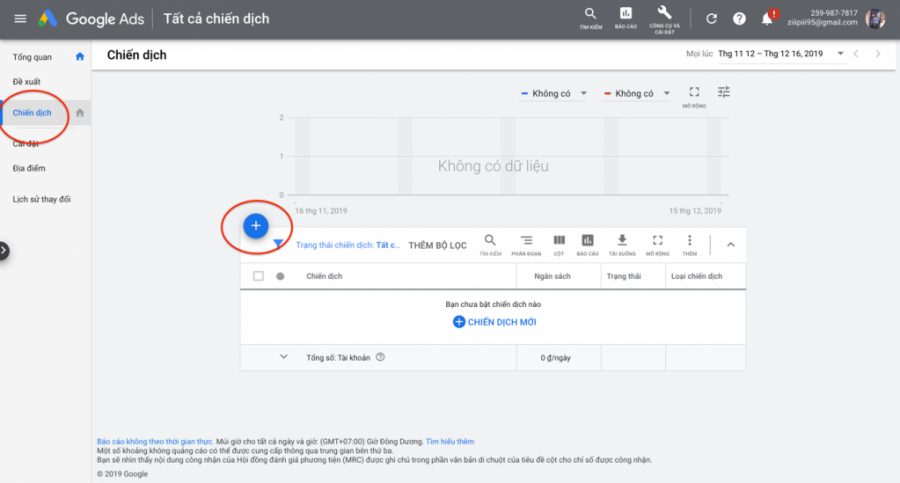Open the chart adjust settings sliders icon

click(x=724, y=92)
